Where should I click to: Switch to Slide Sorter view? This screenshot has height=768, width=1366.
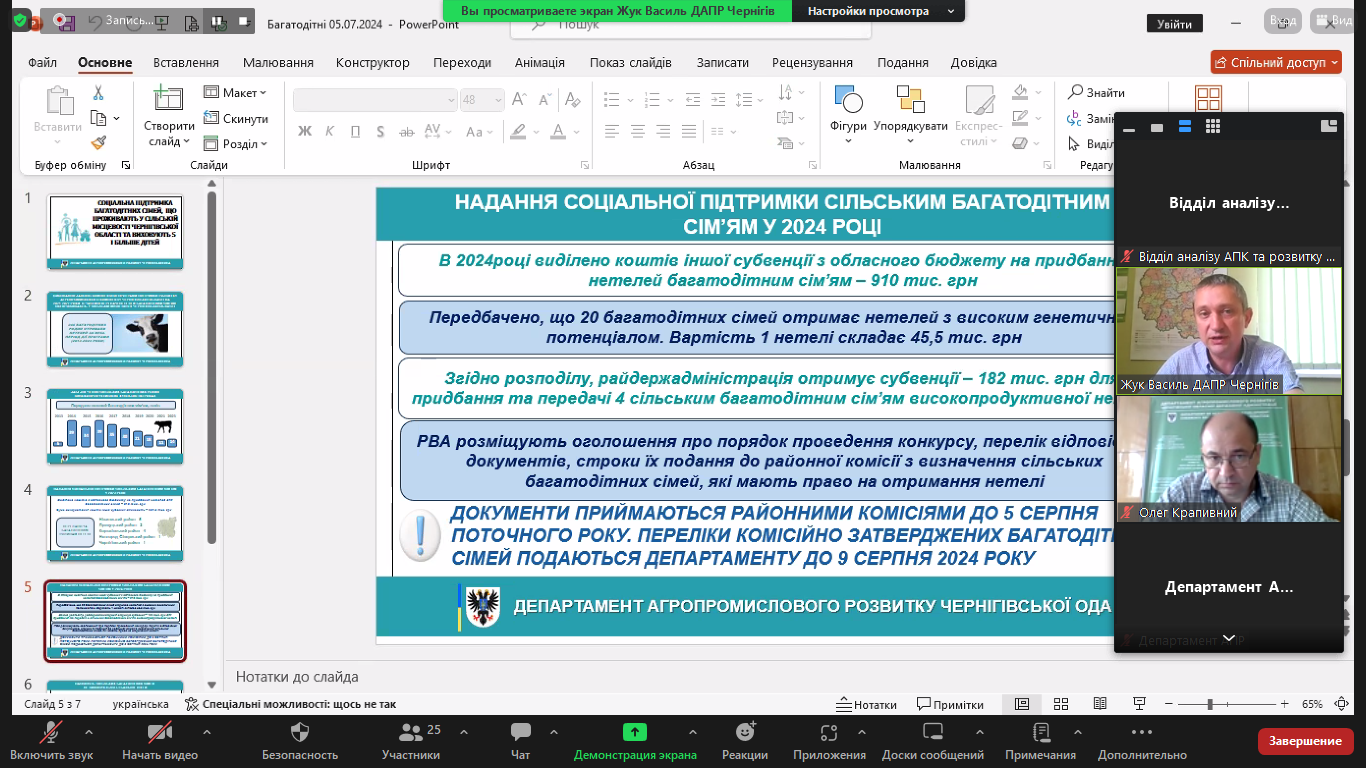1061,704
